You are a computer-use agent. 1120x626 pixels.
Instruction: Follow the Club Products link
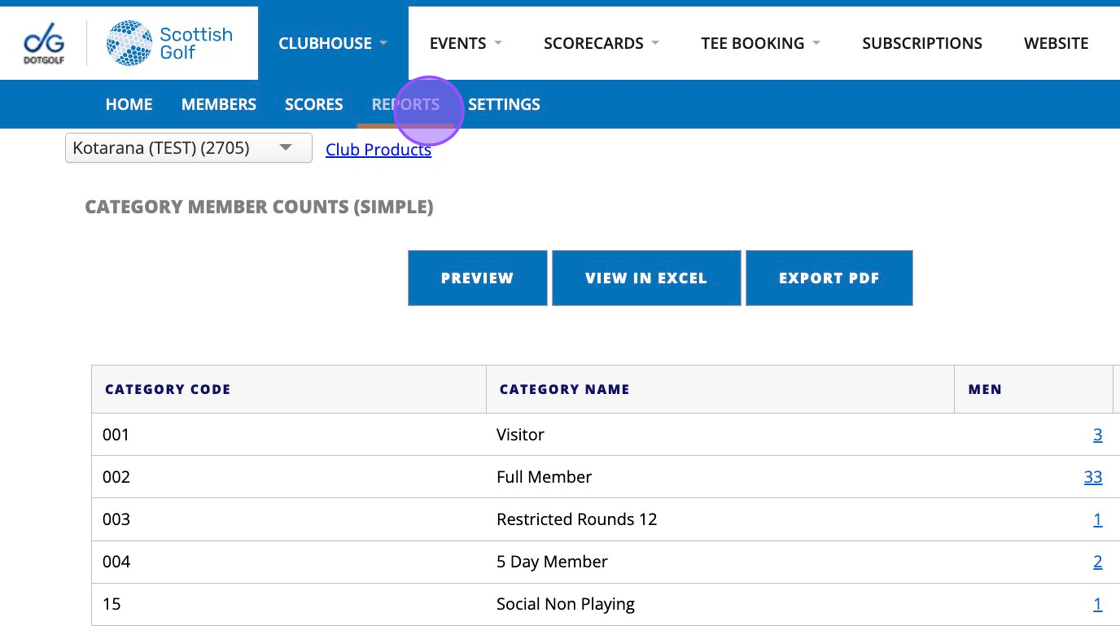379,149
